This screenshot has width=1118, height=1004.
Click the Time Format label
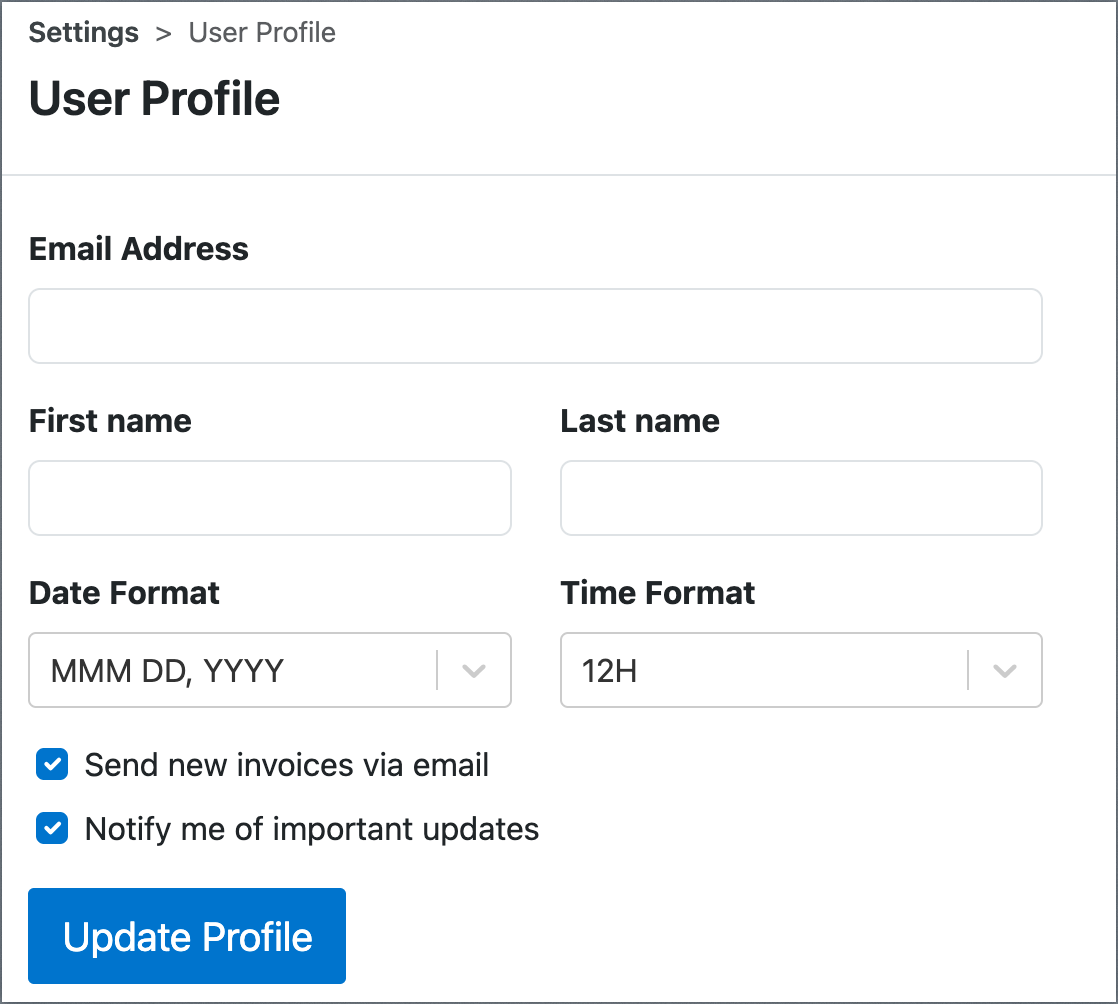(657, 593)
